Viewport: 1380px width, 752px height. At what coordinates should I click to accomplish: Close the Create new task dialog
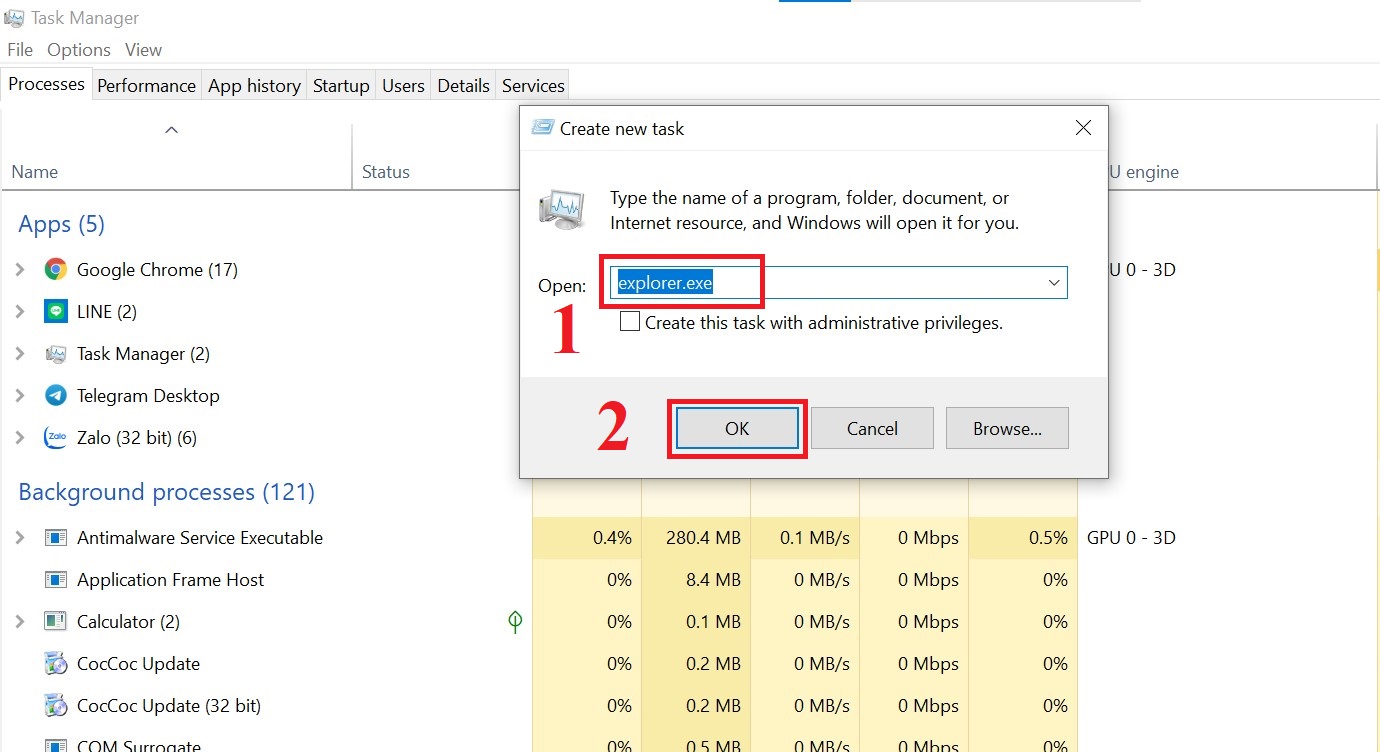point(1083,128)
